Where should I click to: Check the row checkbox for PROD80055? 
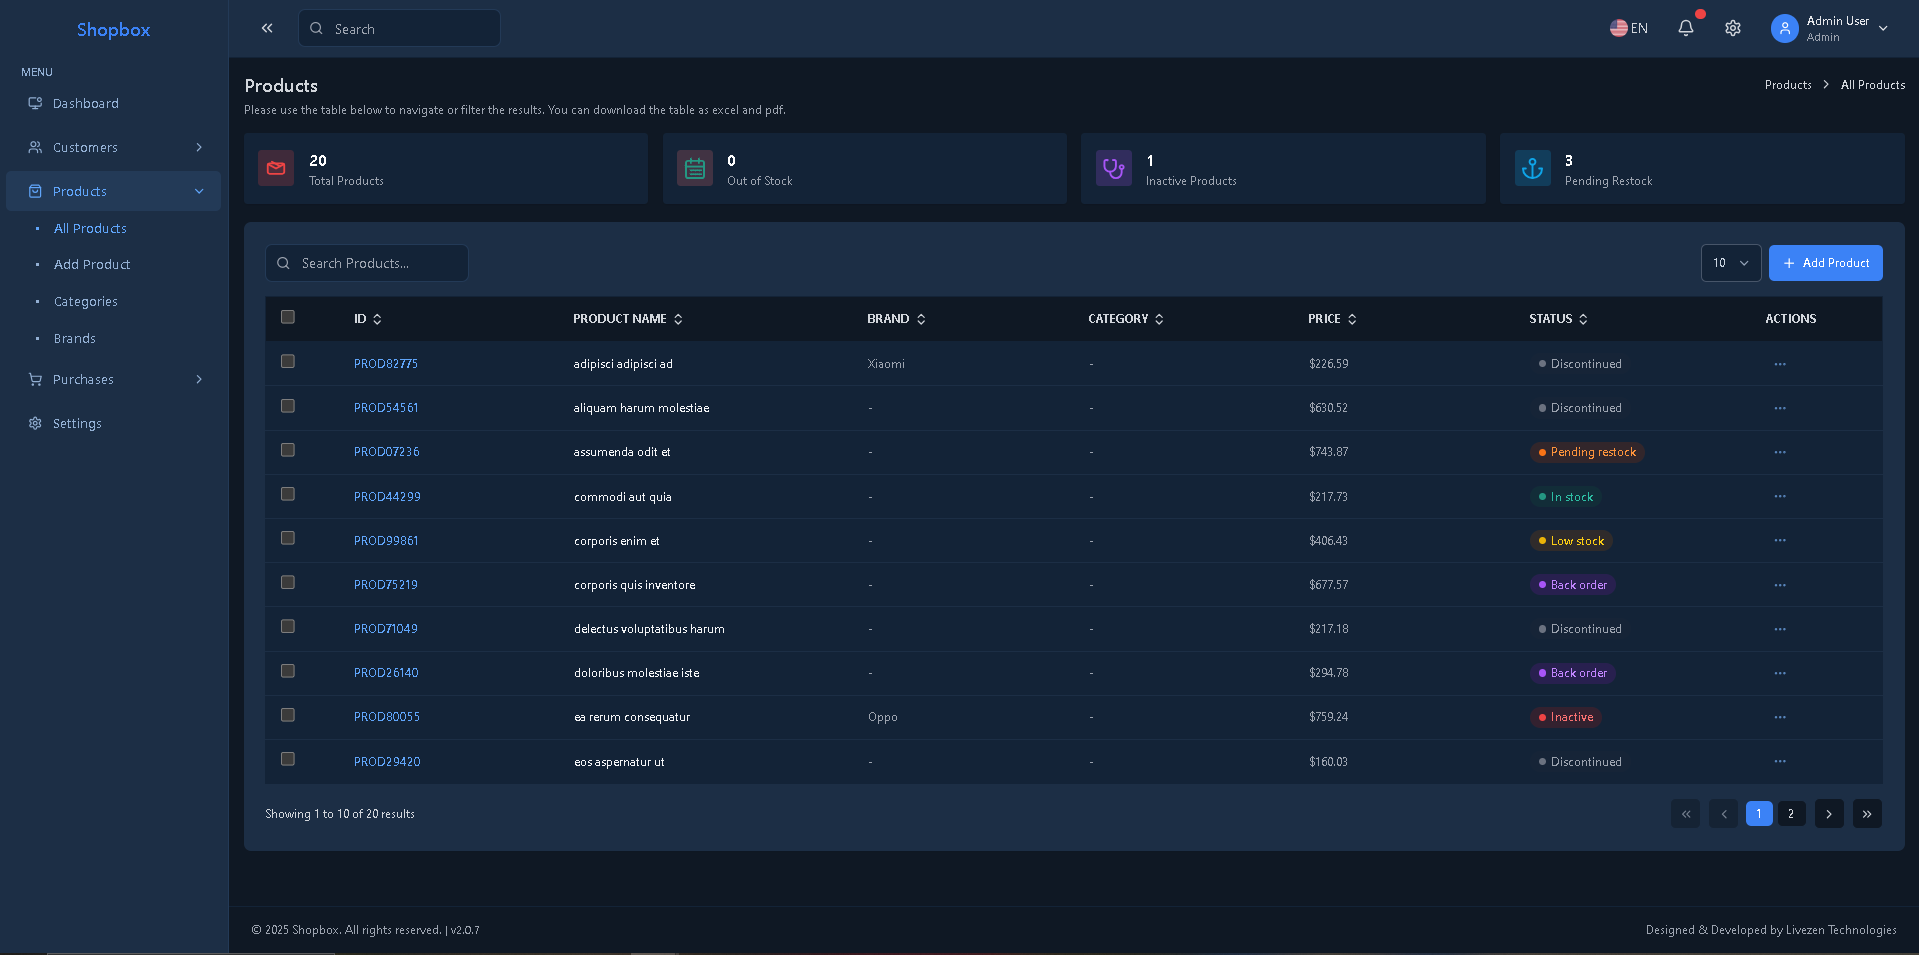(288, 715)
